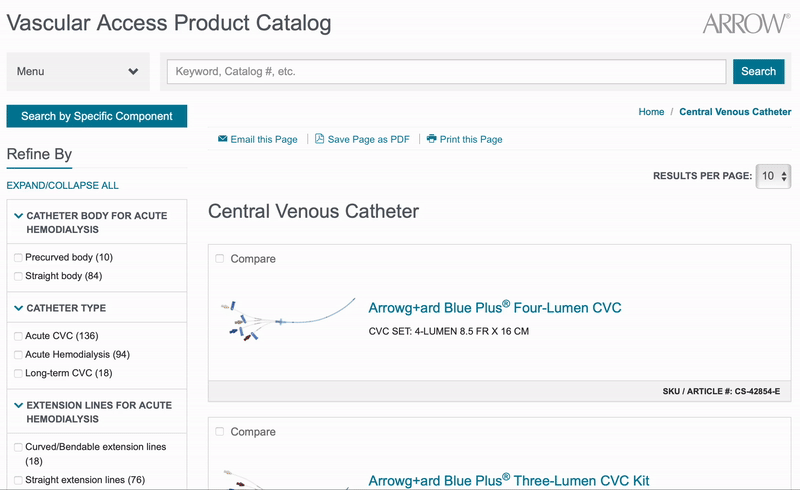Open Arrowg+ard Blue Plus Four-Lumen CVC link

[495, 307]
